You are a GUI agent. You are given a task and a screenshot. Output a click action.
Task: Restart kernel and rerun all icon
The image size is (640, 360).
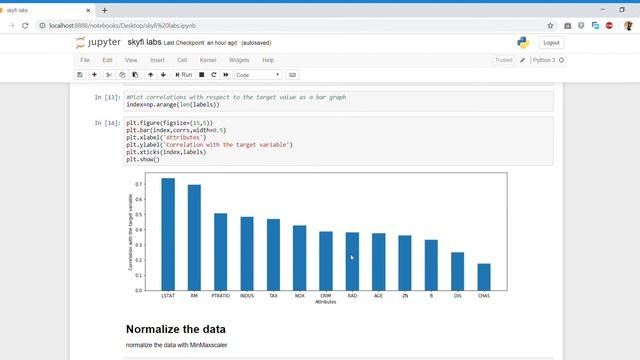[x=226, y=75]
